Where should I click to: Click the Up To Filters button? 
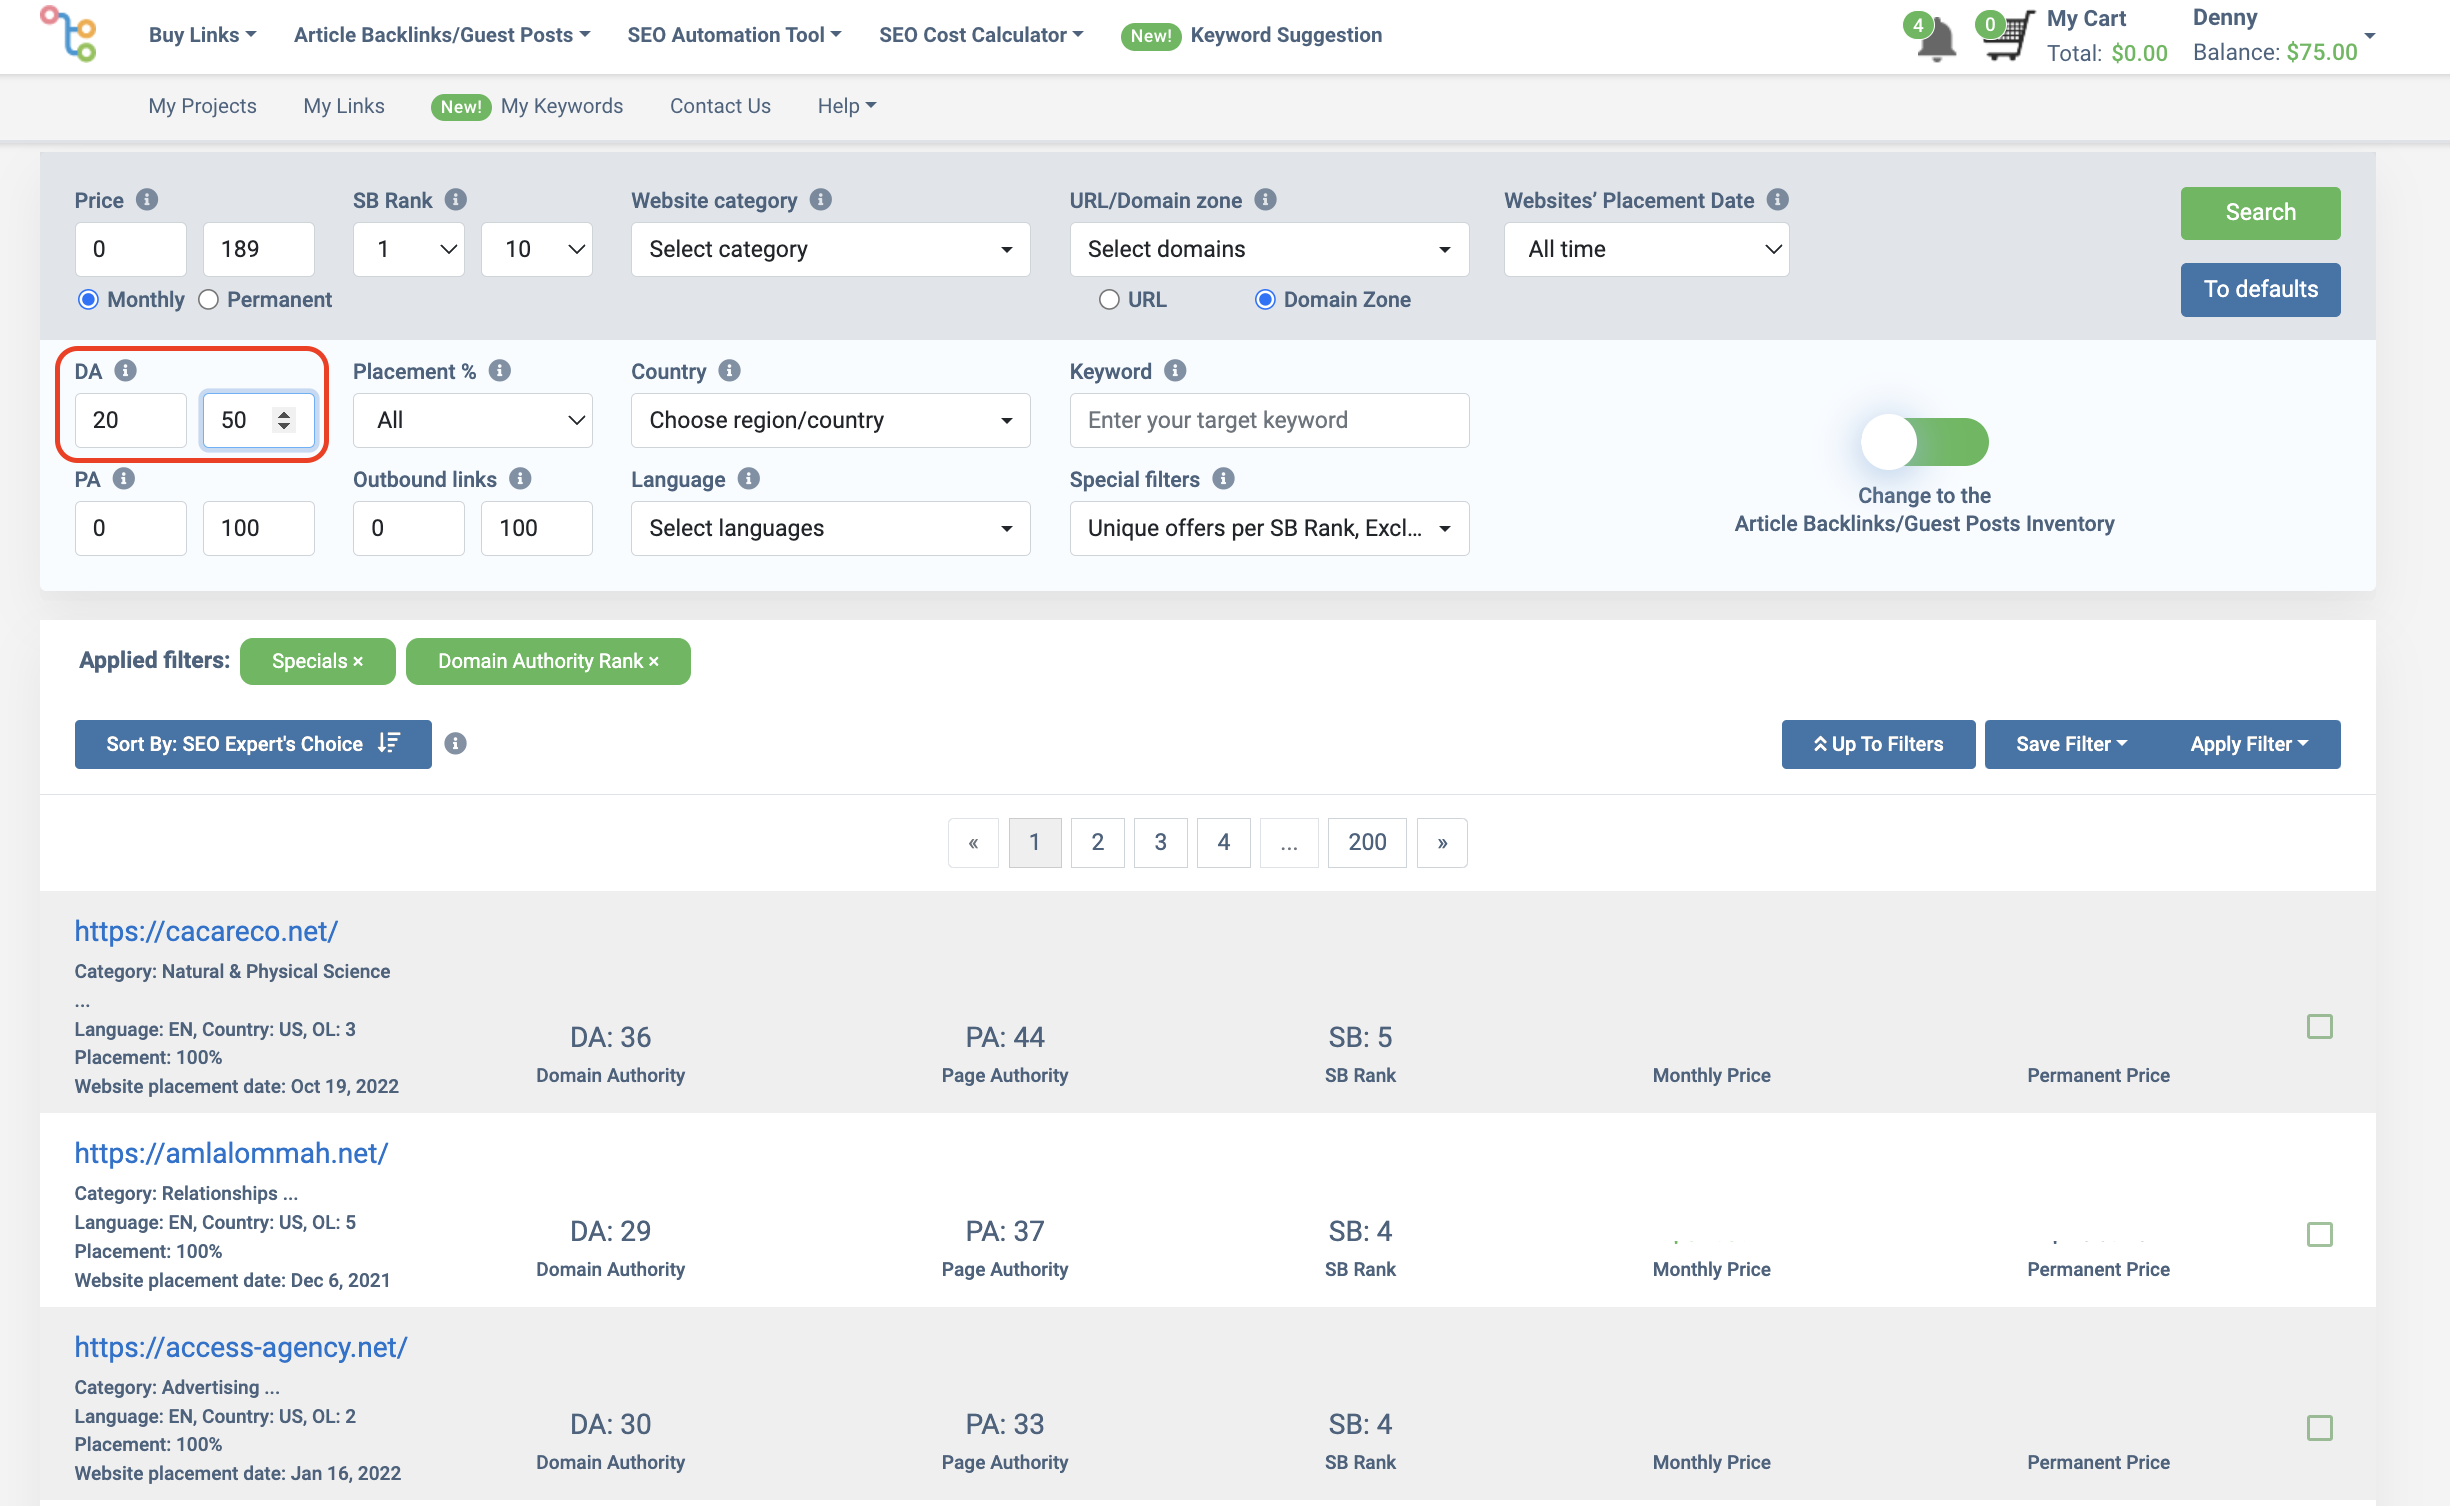(x=1878, y=744)
